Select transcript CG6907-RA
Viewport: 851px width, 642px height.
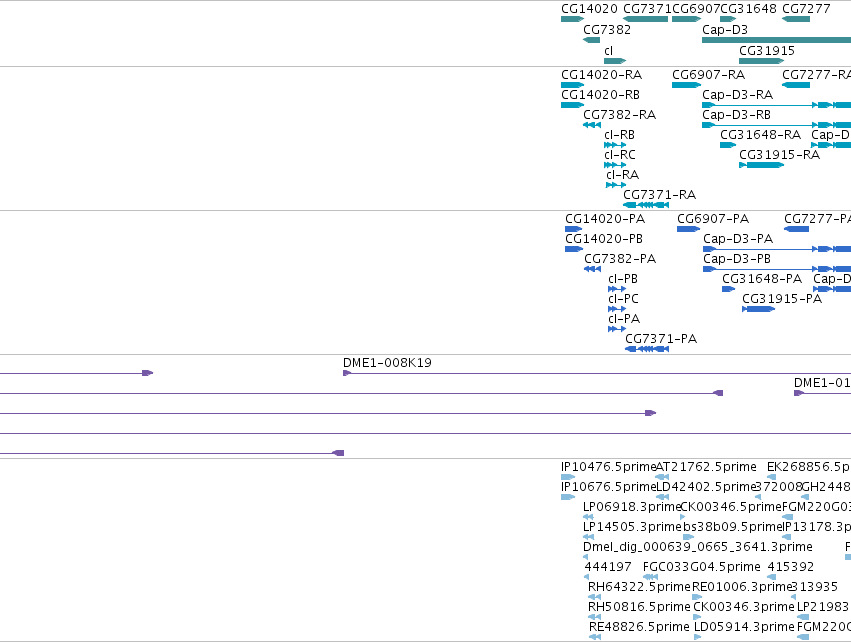tap(687, 85)
